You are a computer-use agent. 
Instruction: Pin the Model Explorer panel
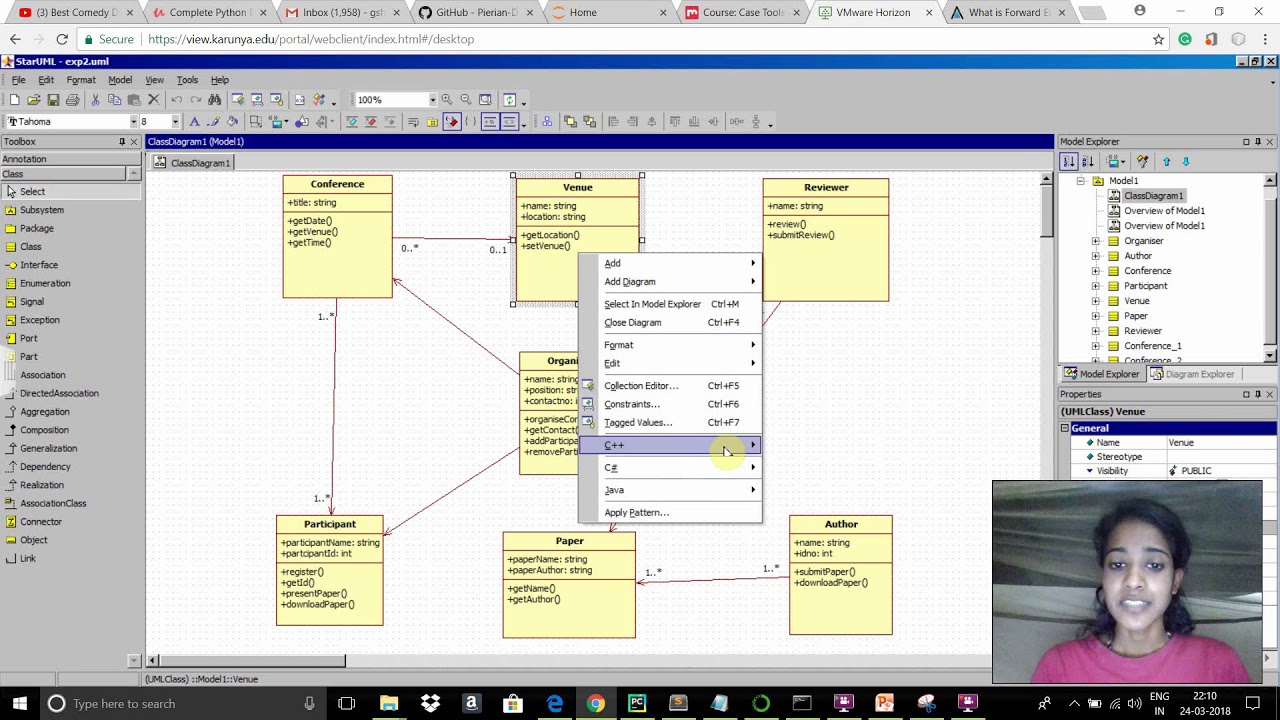(1258, 142)
